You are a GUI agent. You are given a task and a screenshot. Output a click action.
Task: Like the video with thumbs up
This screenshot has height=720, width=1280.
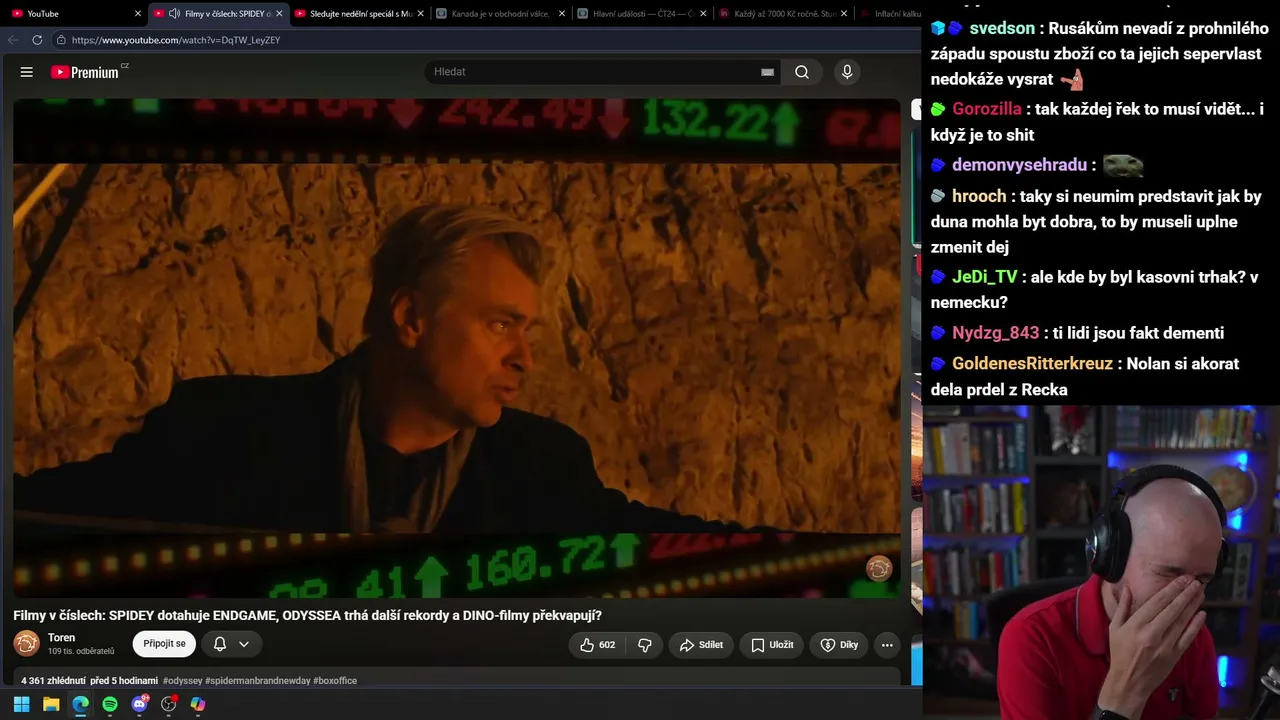(x=597, y=645)
